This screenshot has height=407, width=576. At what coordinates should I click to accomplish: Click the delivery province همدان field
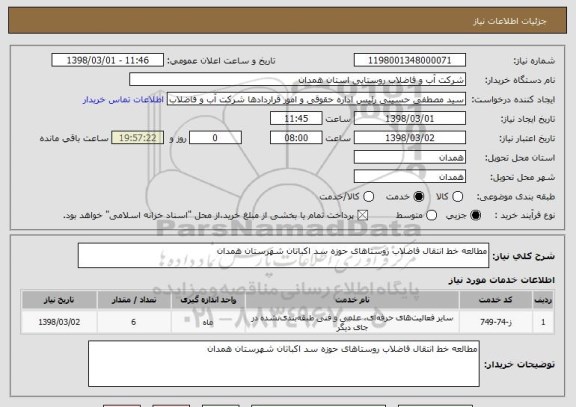[410, 158]
